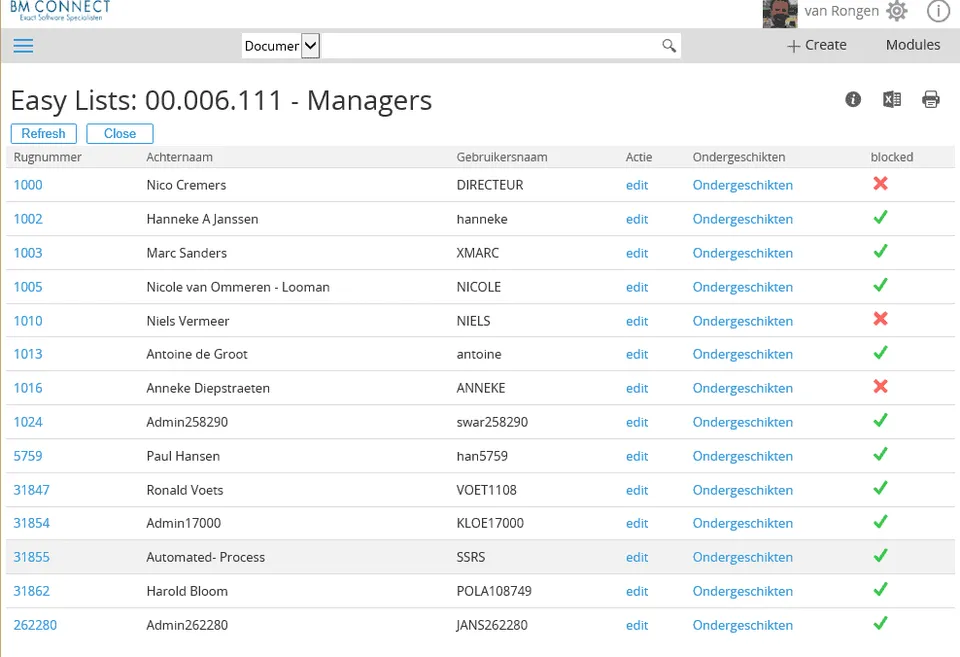View Ondergeschikten of Admin262280
This screenshot has height=657, width=960.
(x=743, y=625)
